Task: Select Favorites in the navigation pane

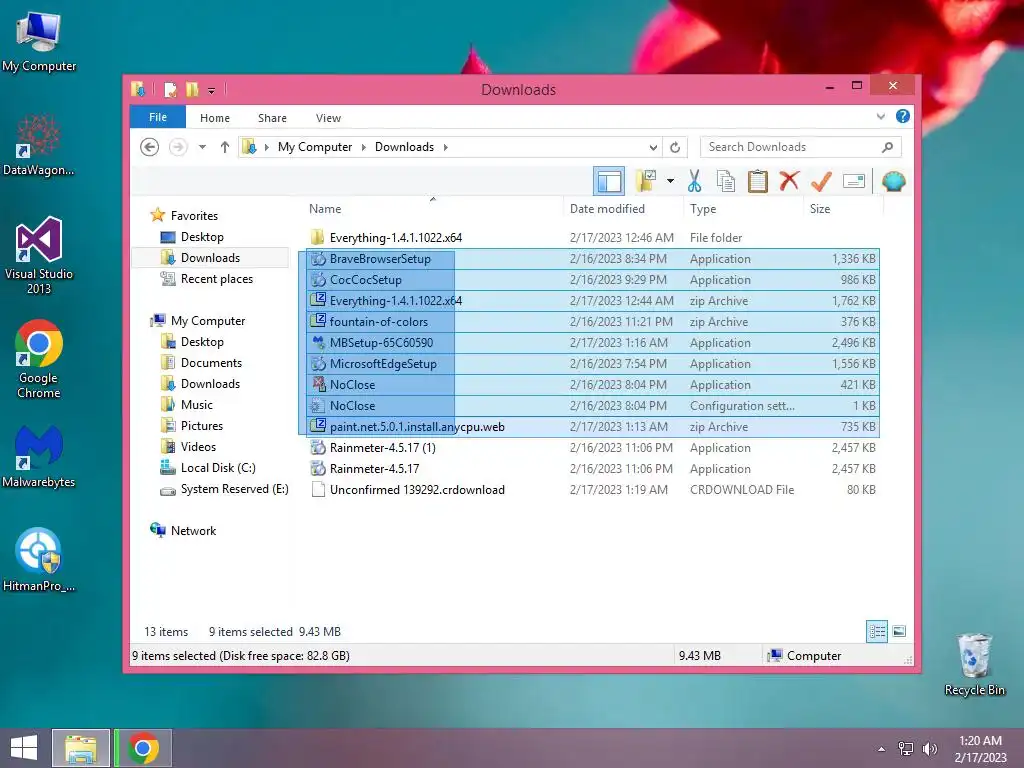Action: pos(194,216)
